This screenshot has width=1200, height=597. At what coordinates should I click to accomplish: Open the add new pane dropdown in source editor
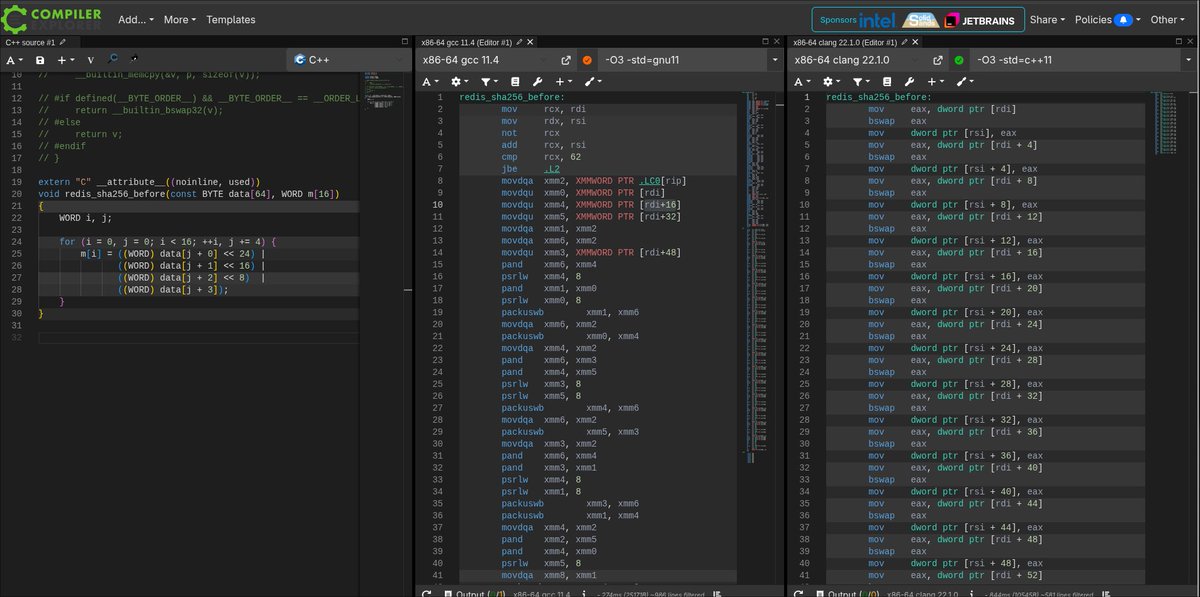(65, 60)
